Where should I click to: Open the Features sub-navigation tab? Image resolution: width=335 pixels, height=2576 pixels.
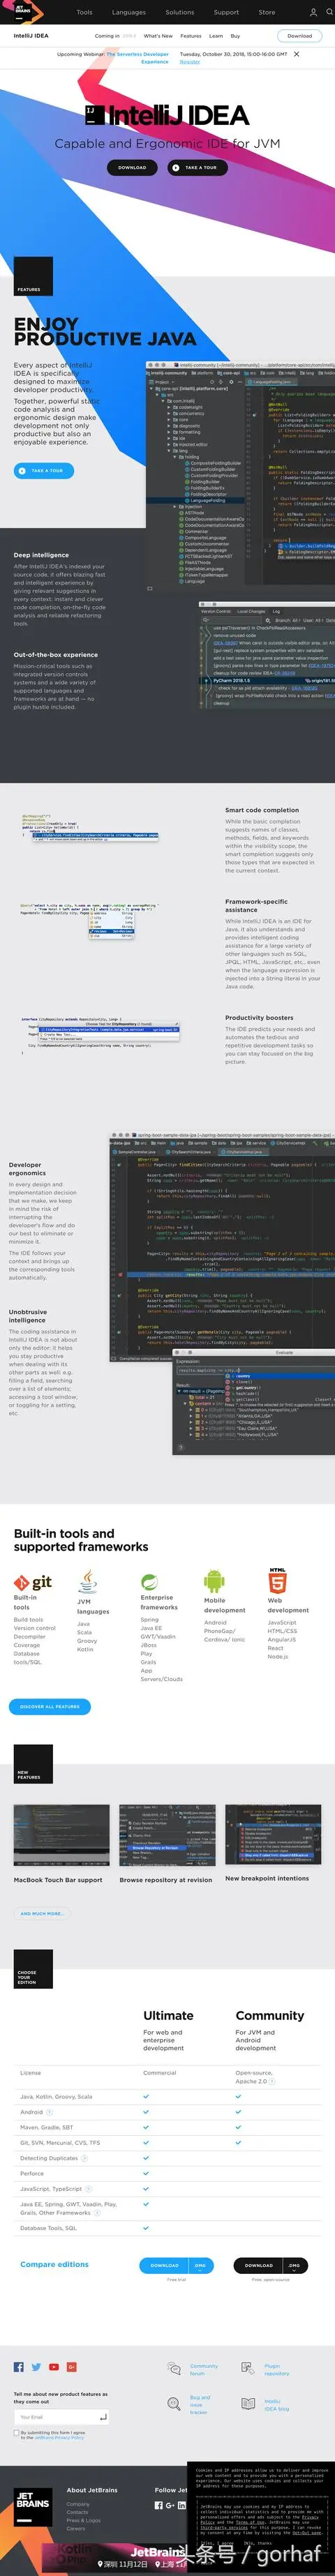(191, 36)
